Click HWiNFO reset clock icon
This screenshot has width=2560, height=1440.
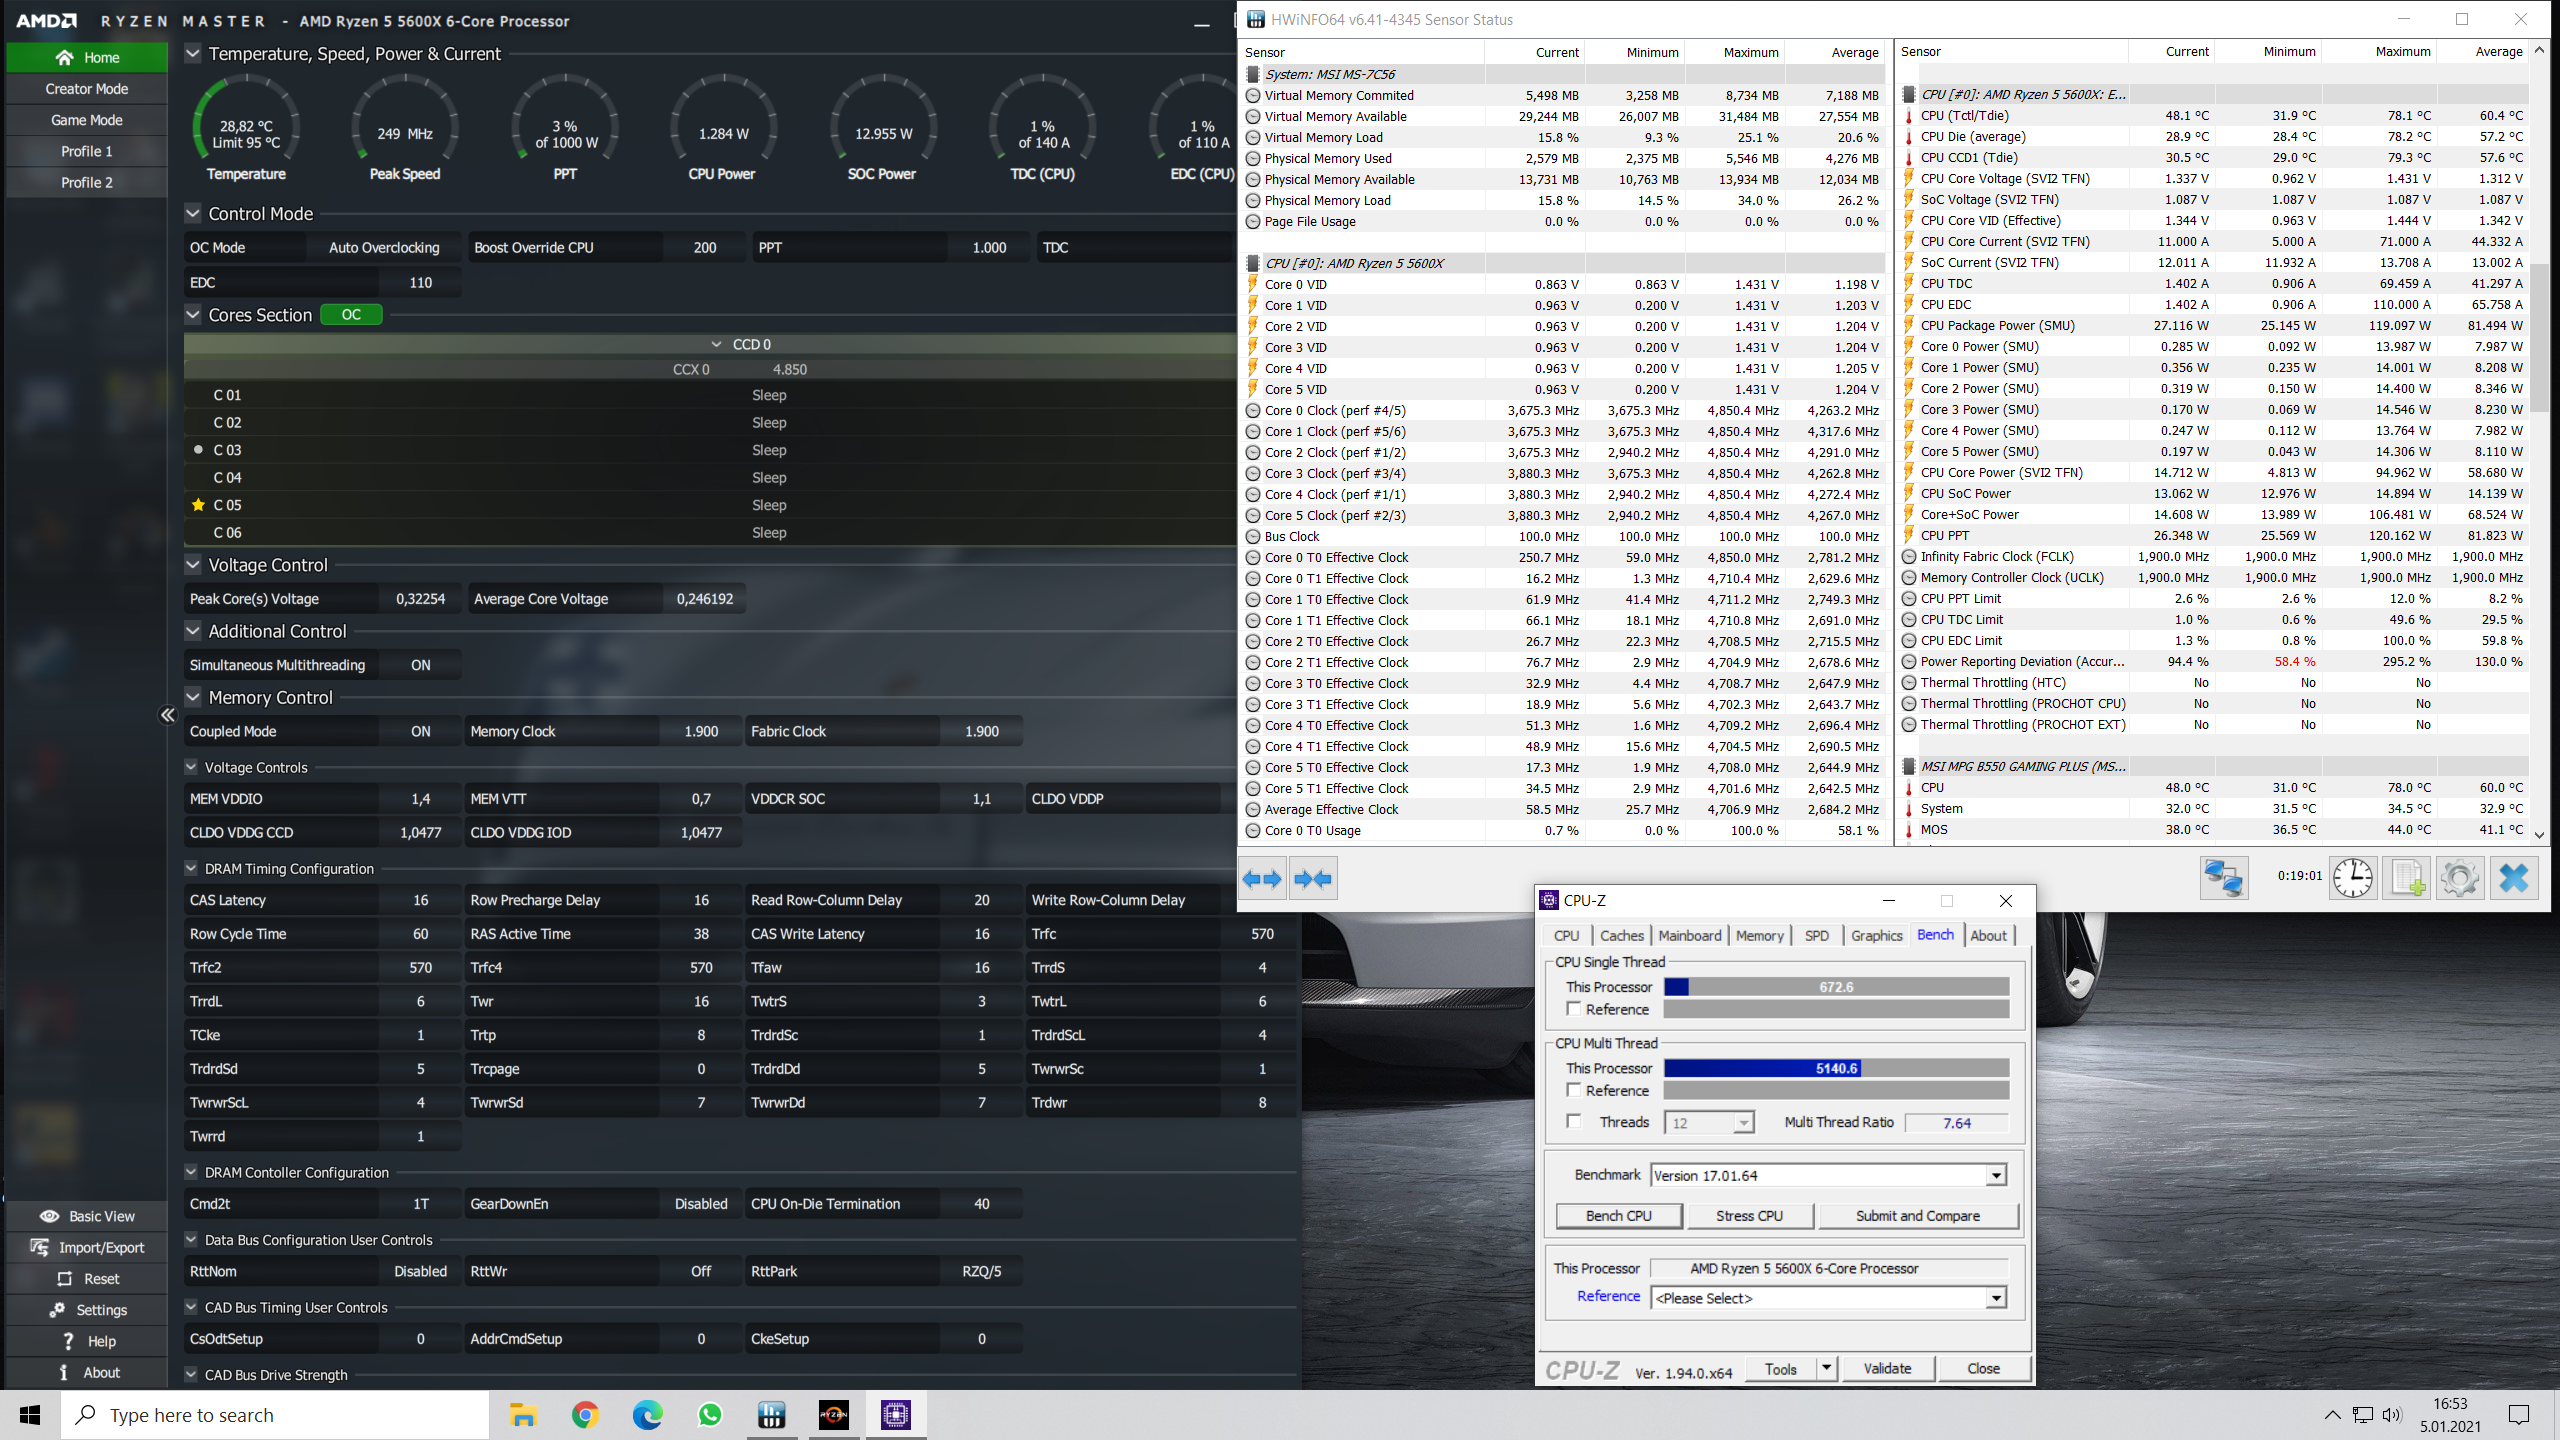click(x=2353, y=878)
